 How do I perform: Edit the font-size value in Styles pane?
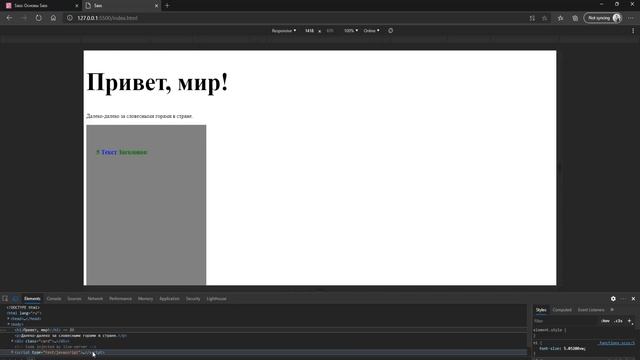click(574, 349)
